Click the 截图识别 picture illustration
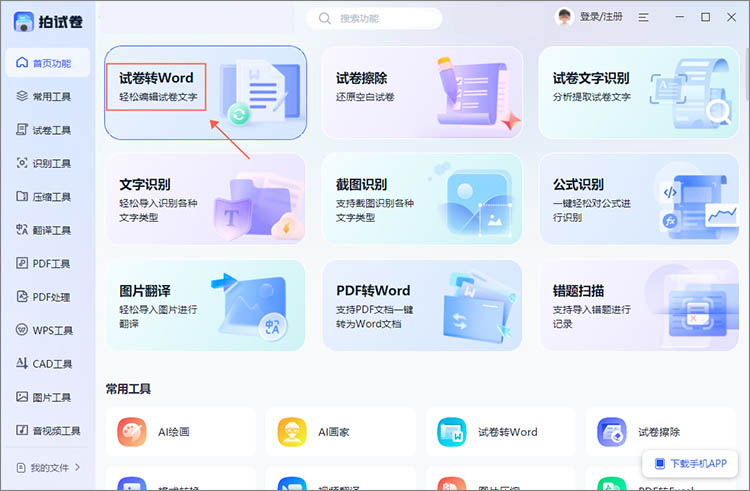This screenshot has height=491, width=750. (476, 201)
